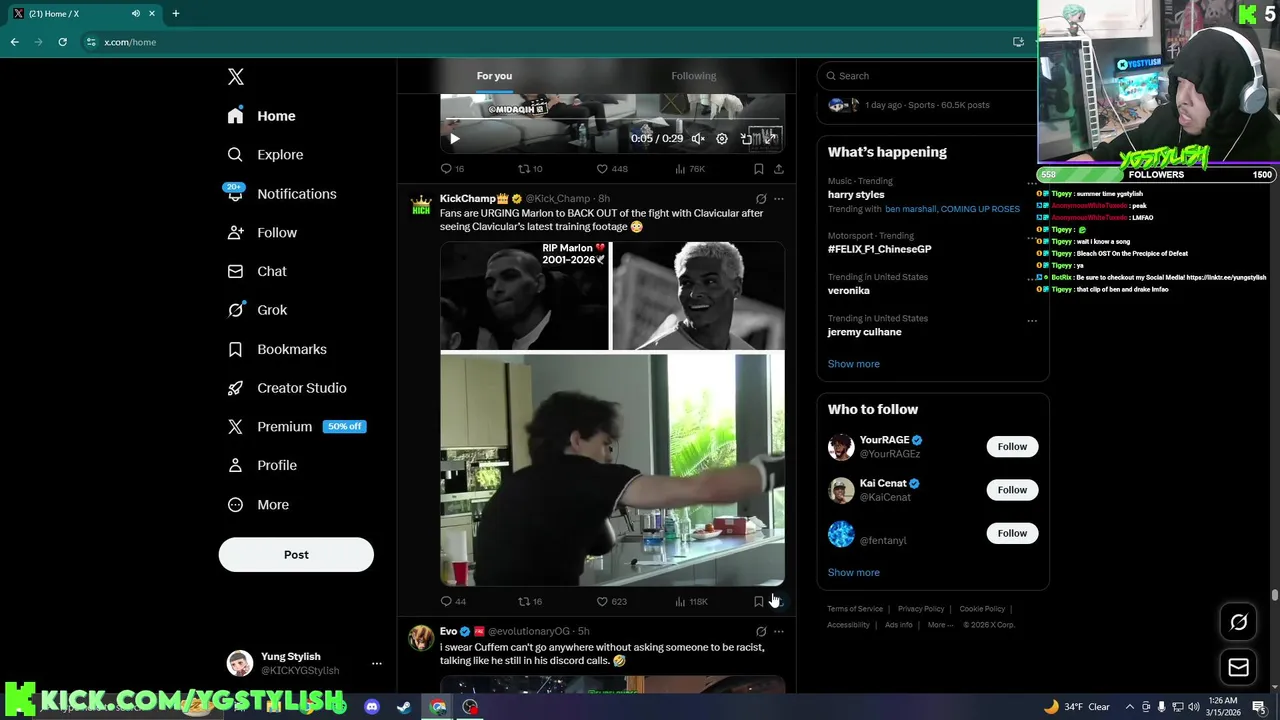Open the floating Messages envelope button
This screenshot has width=1280, height=720.
(x=1239, y=667)
